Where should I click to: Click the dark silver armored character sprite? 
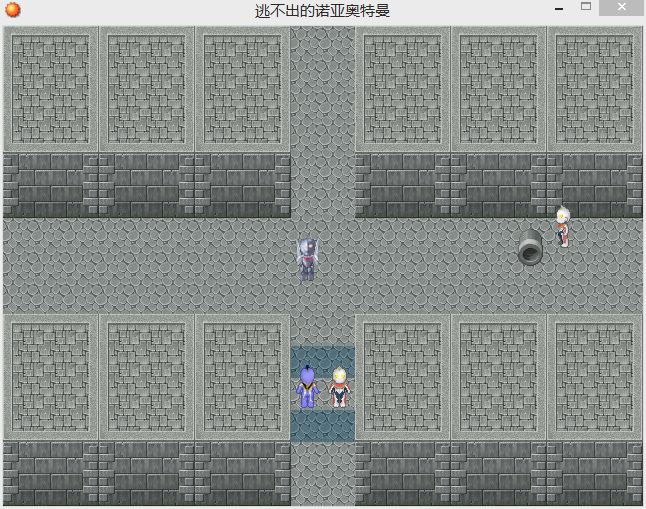[307, 259]
